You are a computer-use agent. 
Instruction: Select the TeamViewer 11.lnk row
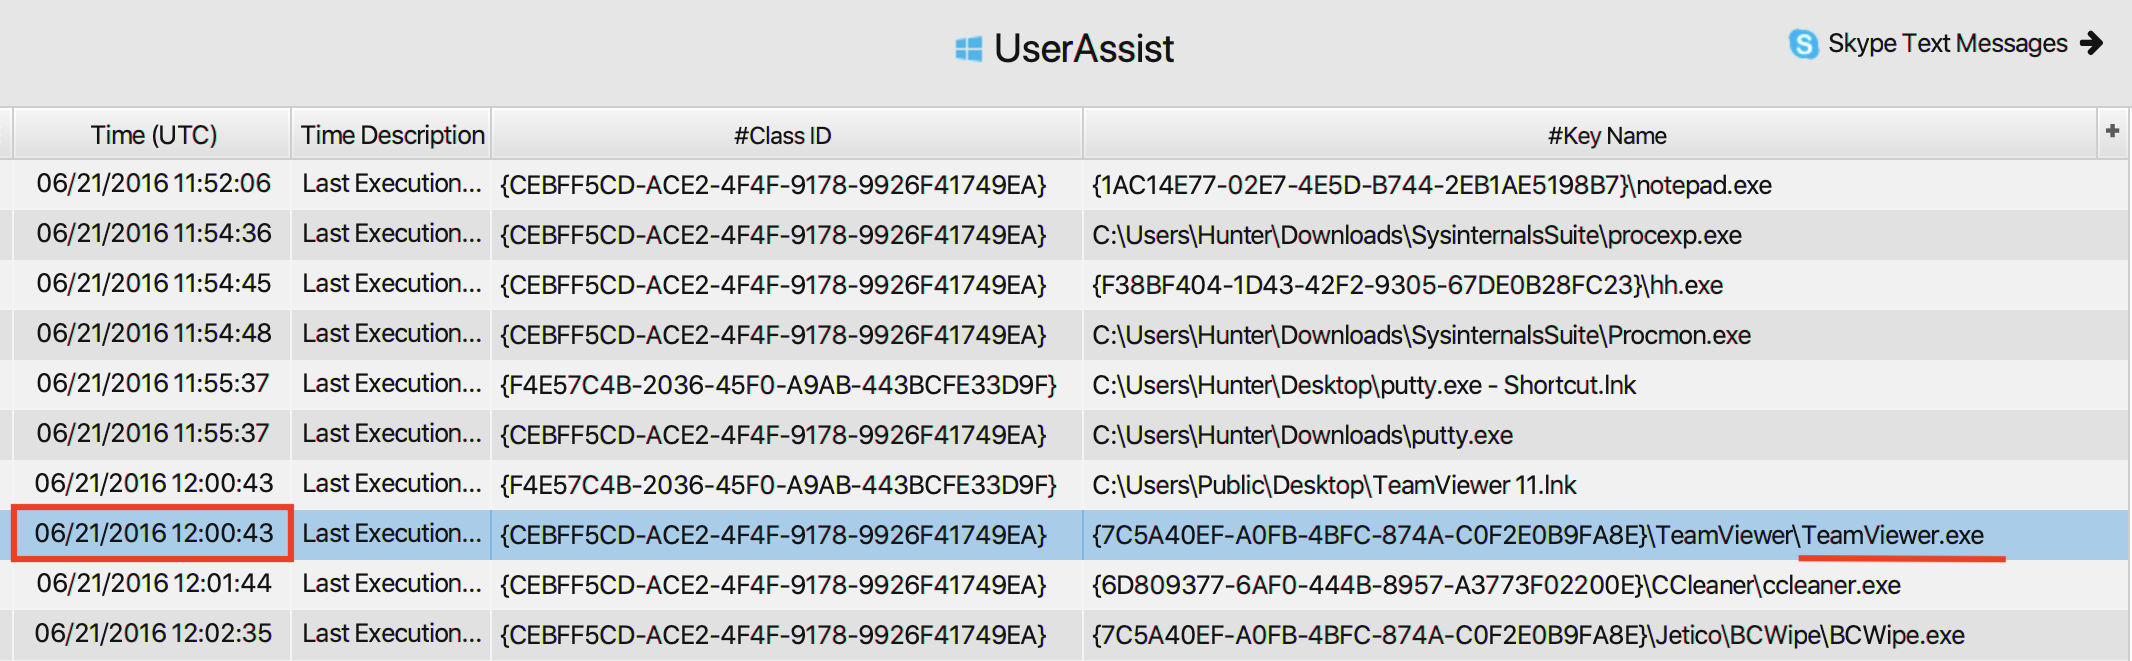(1333, 485)
